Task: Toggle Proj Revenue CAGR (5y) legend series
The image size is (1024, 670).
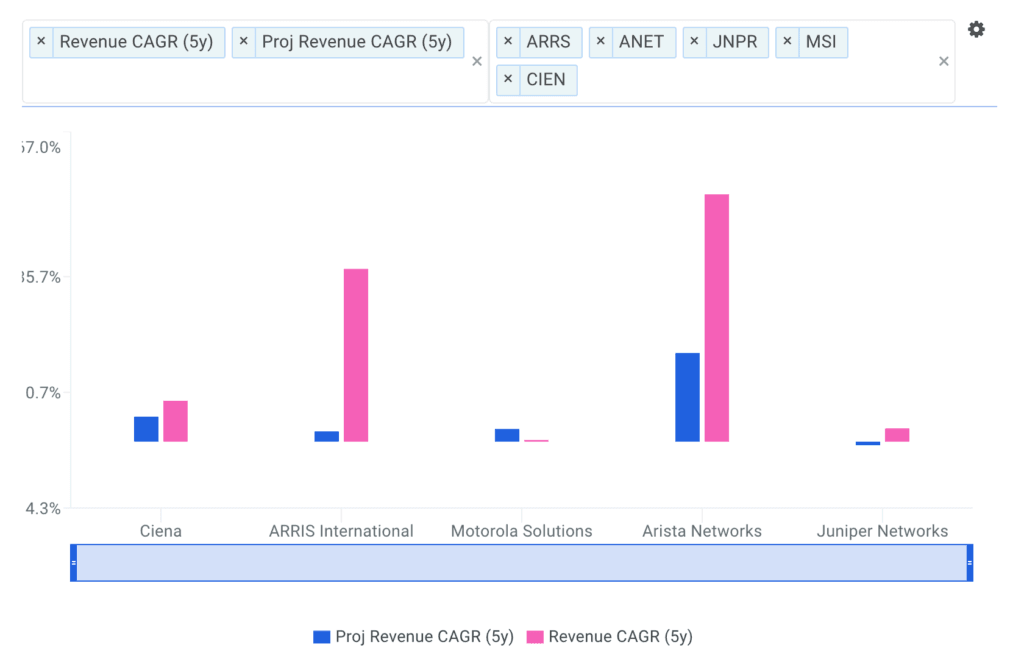Action: pyautogui.click(x=413, y=637)
